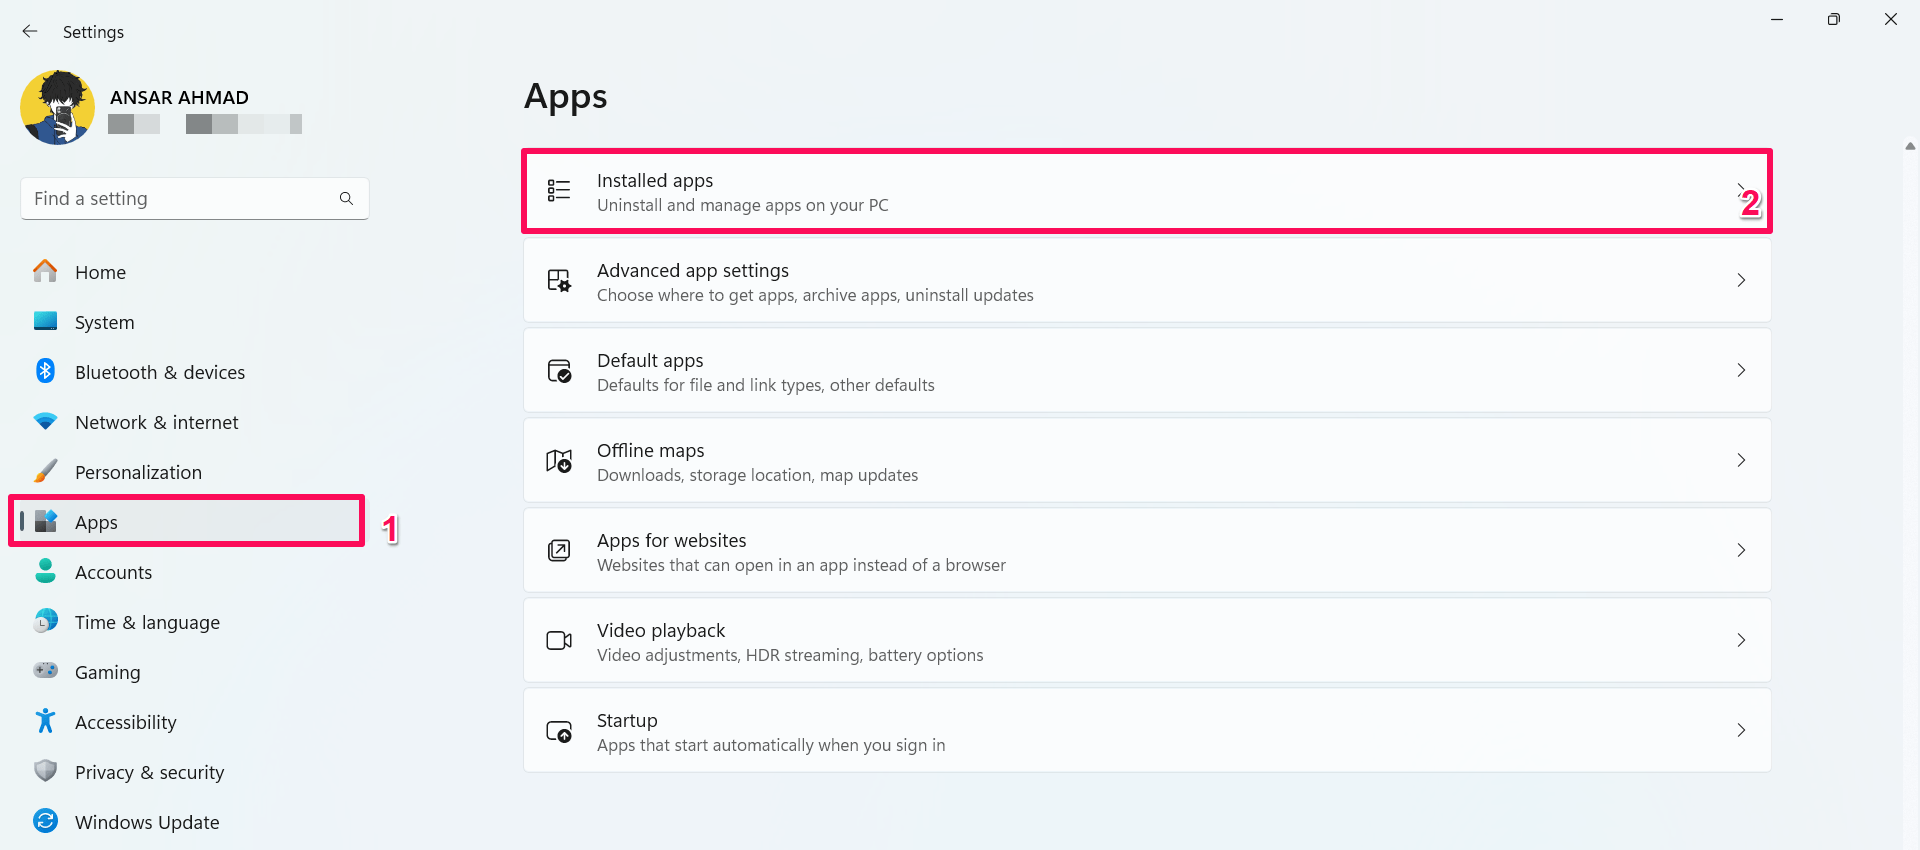Expand Startup chevron
1920x850 pixels.
(x=1741, y=730)
